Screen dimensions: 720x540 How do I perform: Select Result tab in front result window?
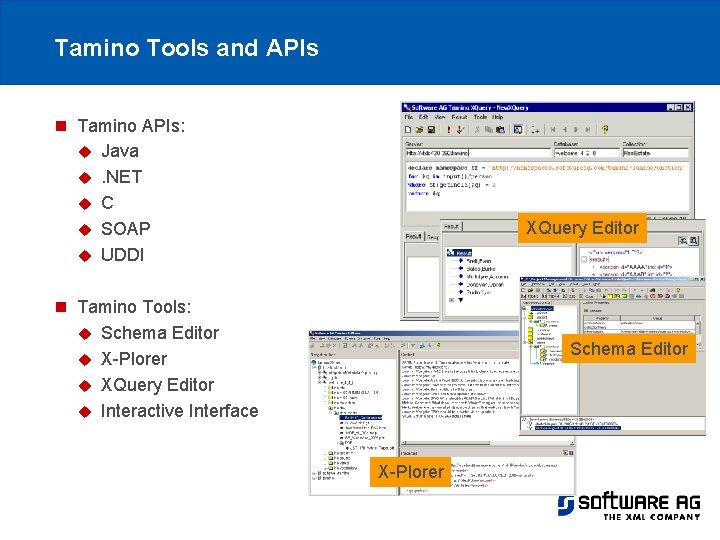(x=452, y=226)
